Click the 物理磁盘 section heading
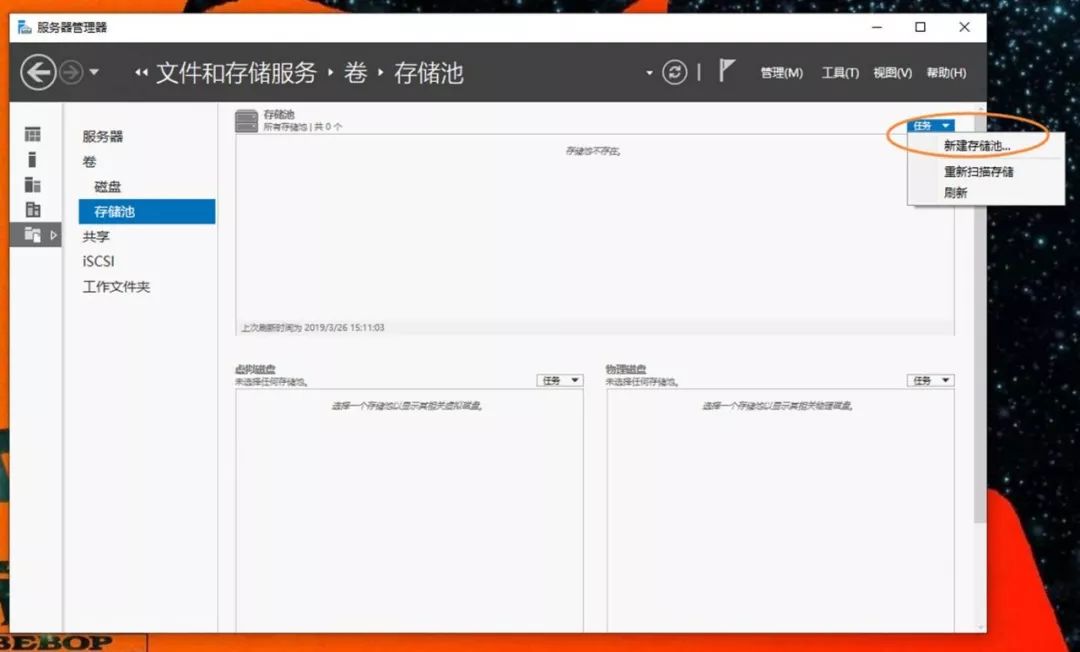Image resolution: width=1080 pixels, height=652 pixels. tap(625, 369)
